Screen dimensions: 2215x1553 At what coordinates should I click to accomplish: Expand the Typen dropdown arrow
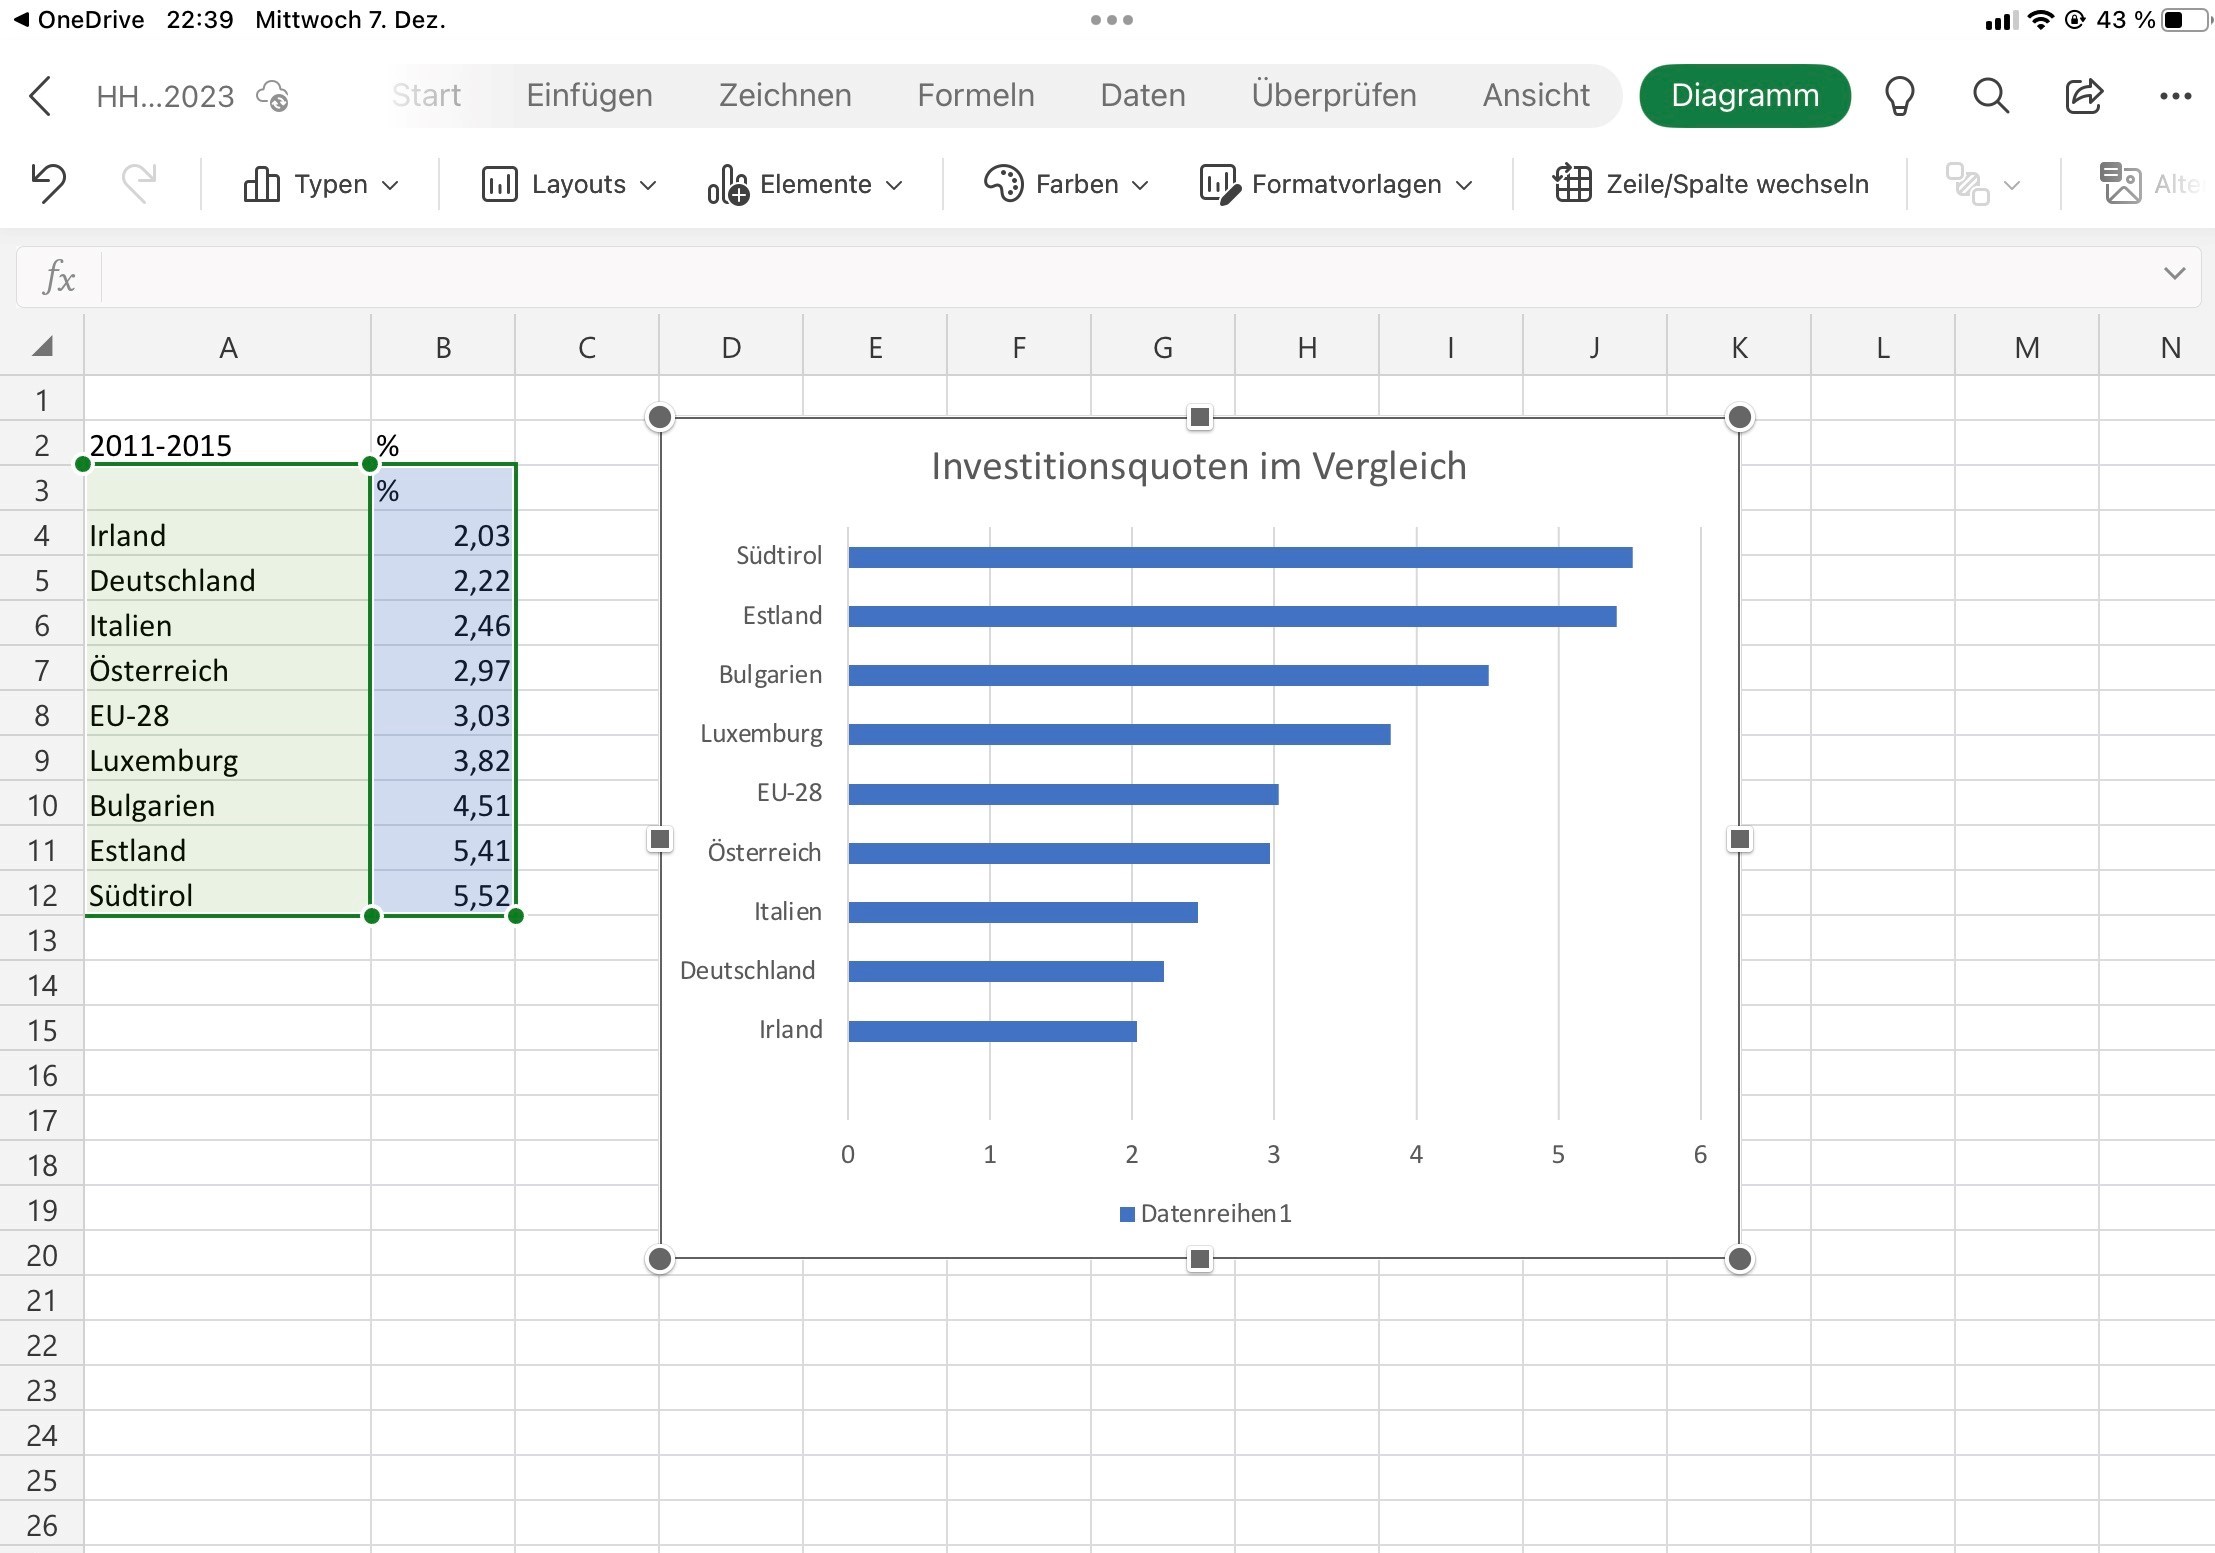click(391, 185)
